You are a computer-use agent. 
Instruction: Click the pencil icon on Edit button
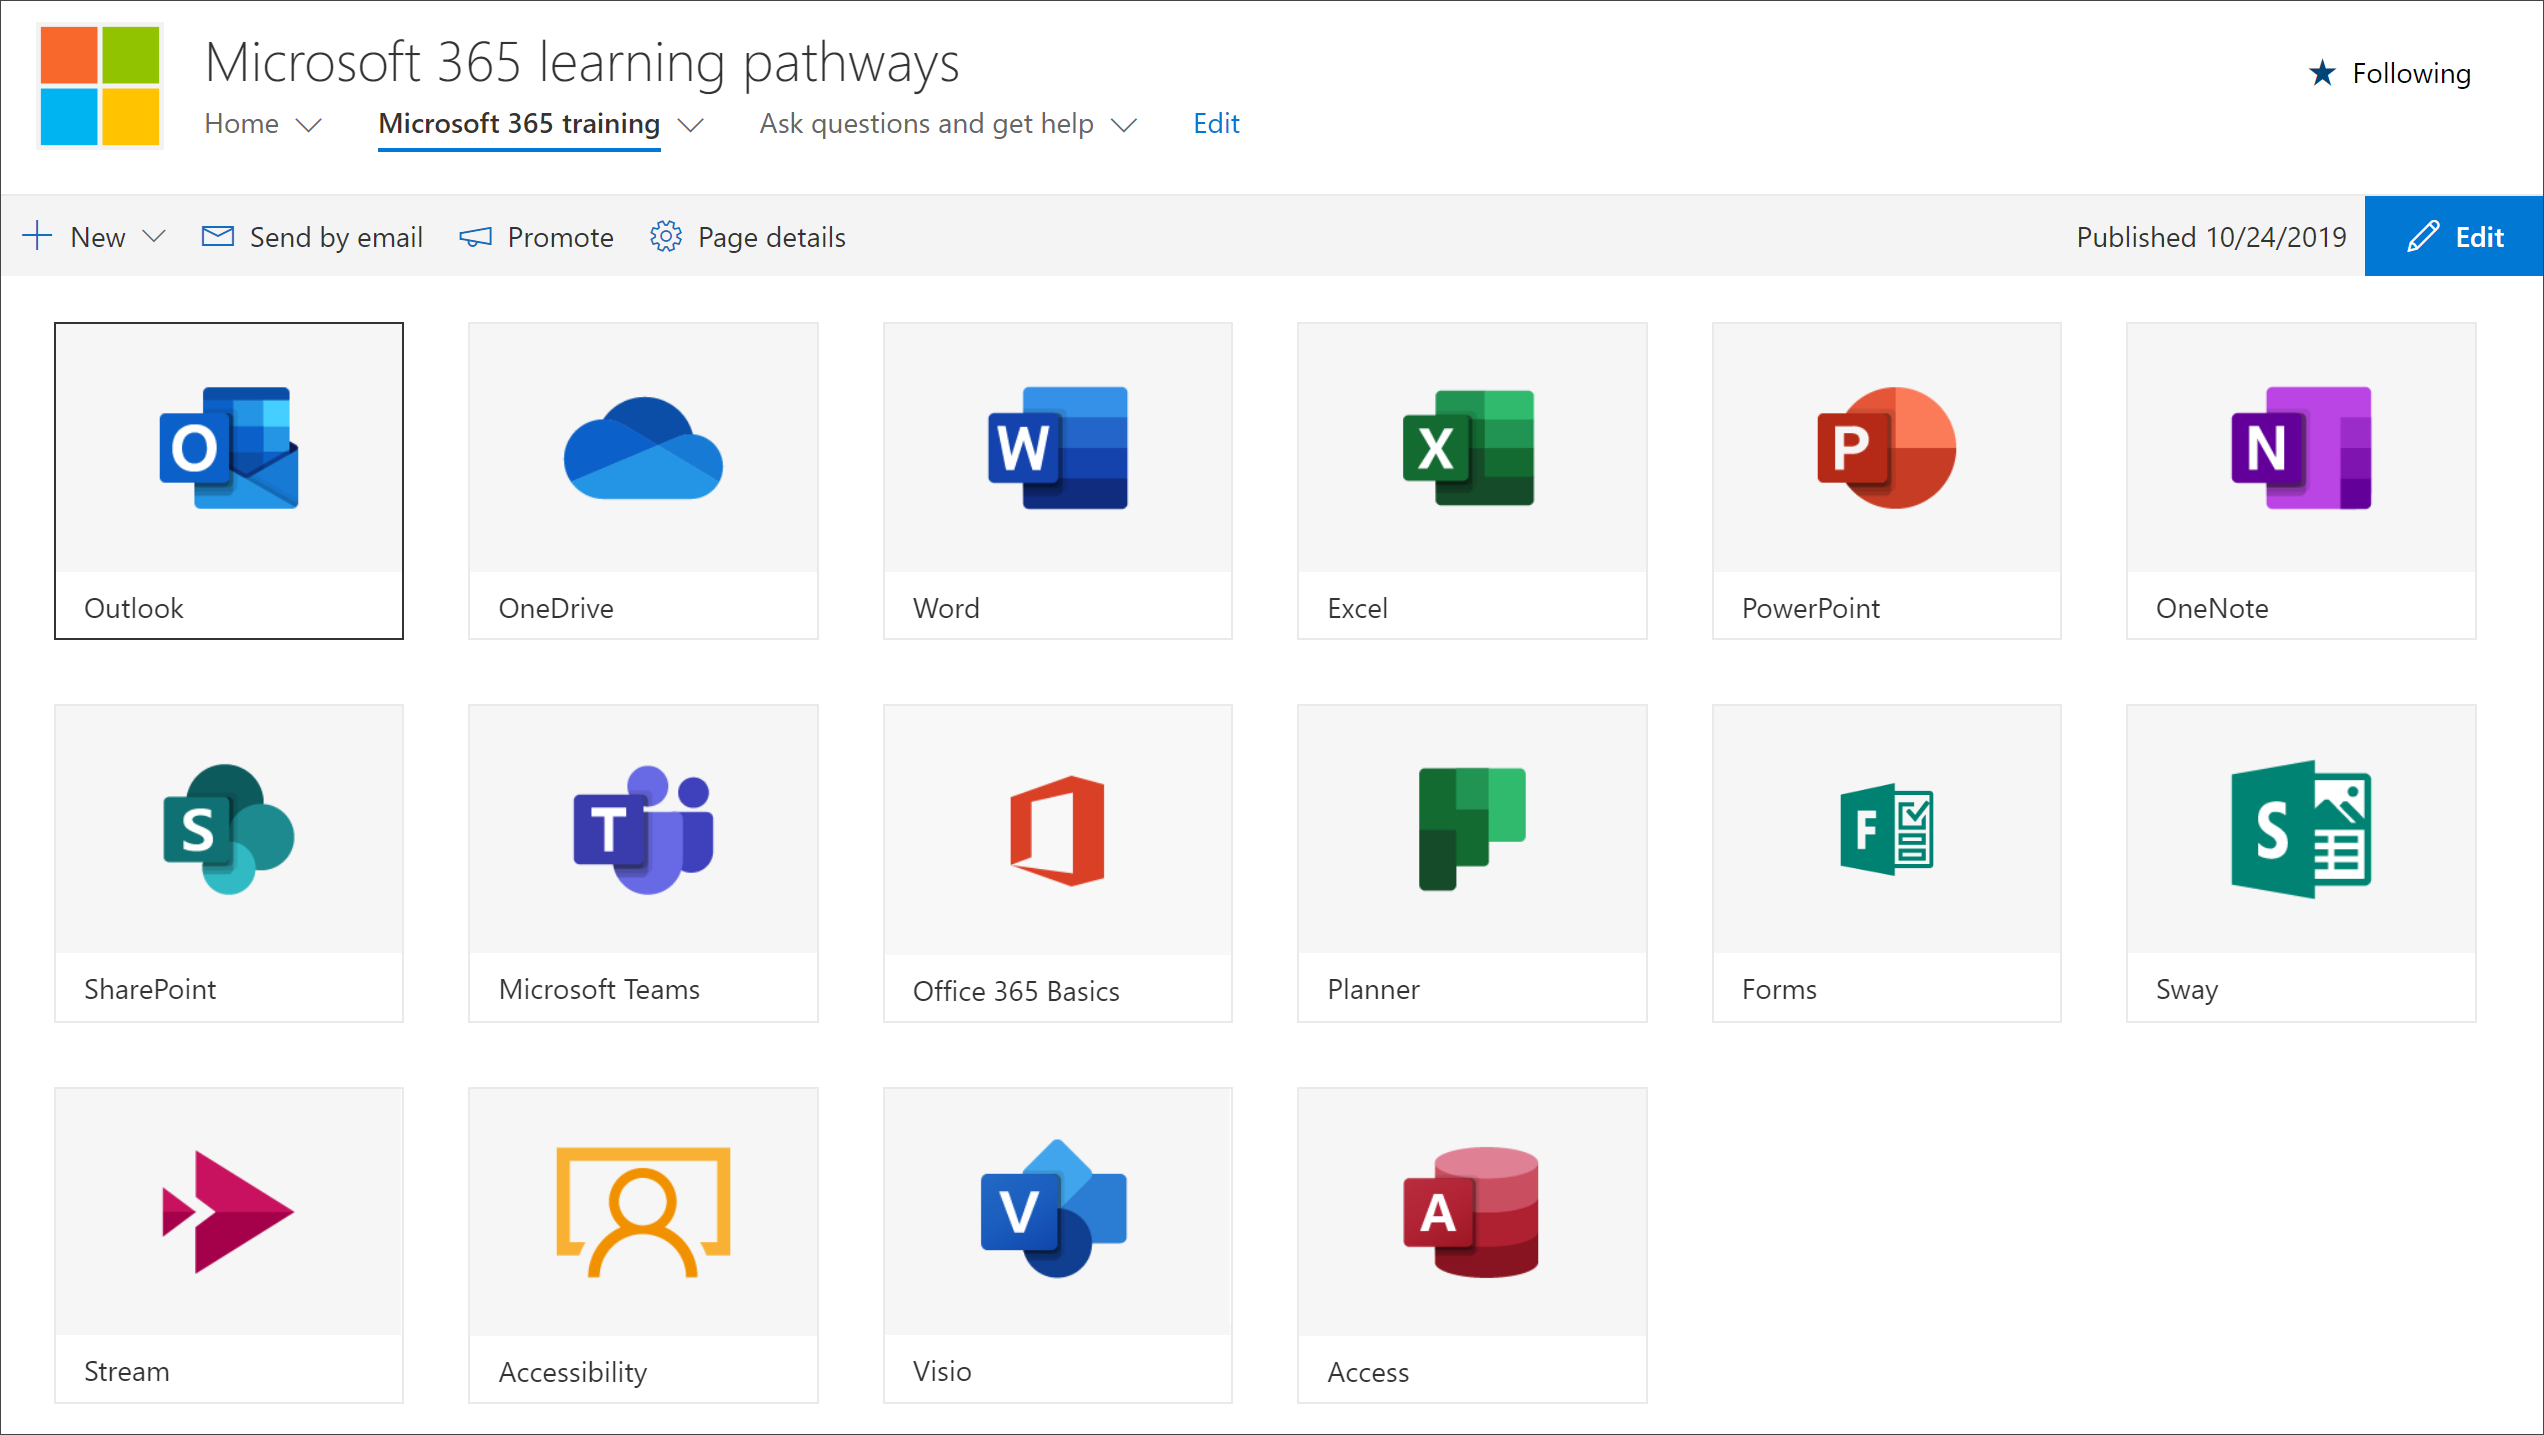[2424, 237]
